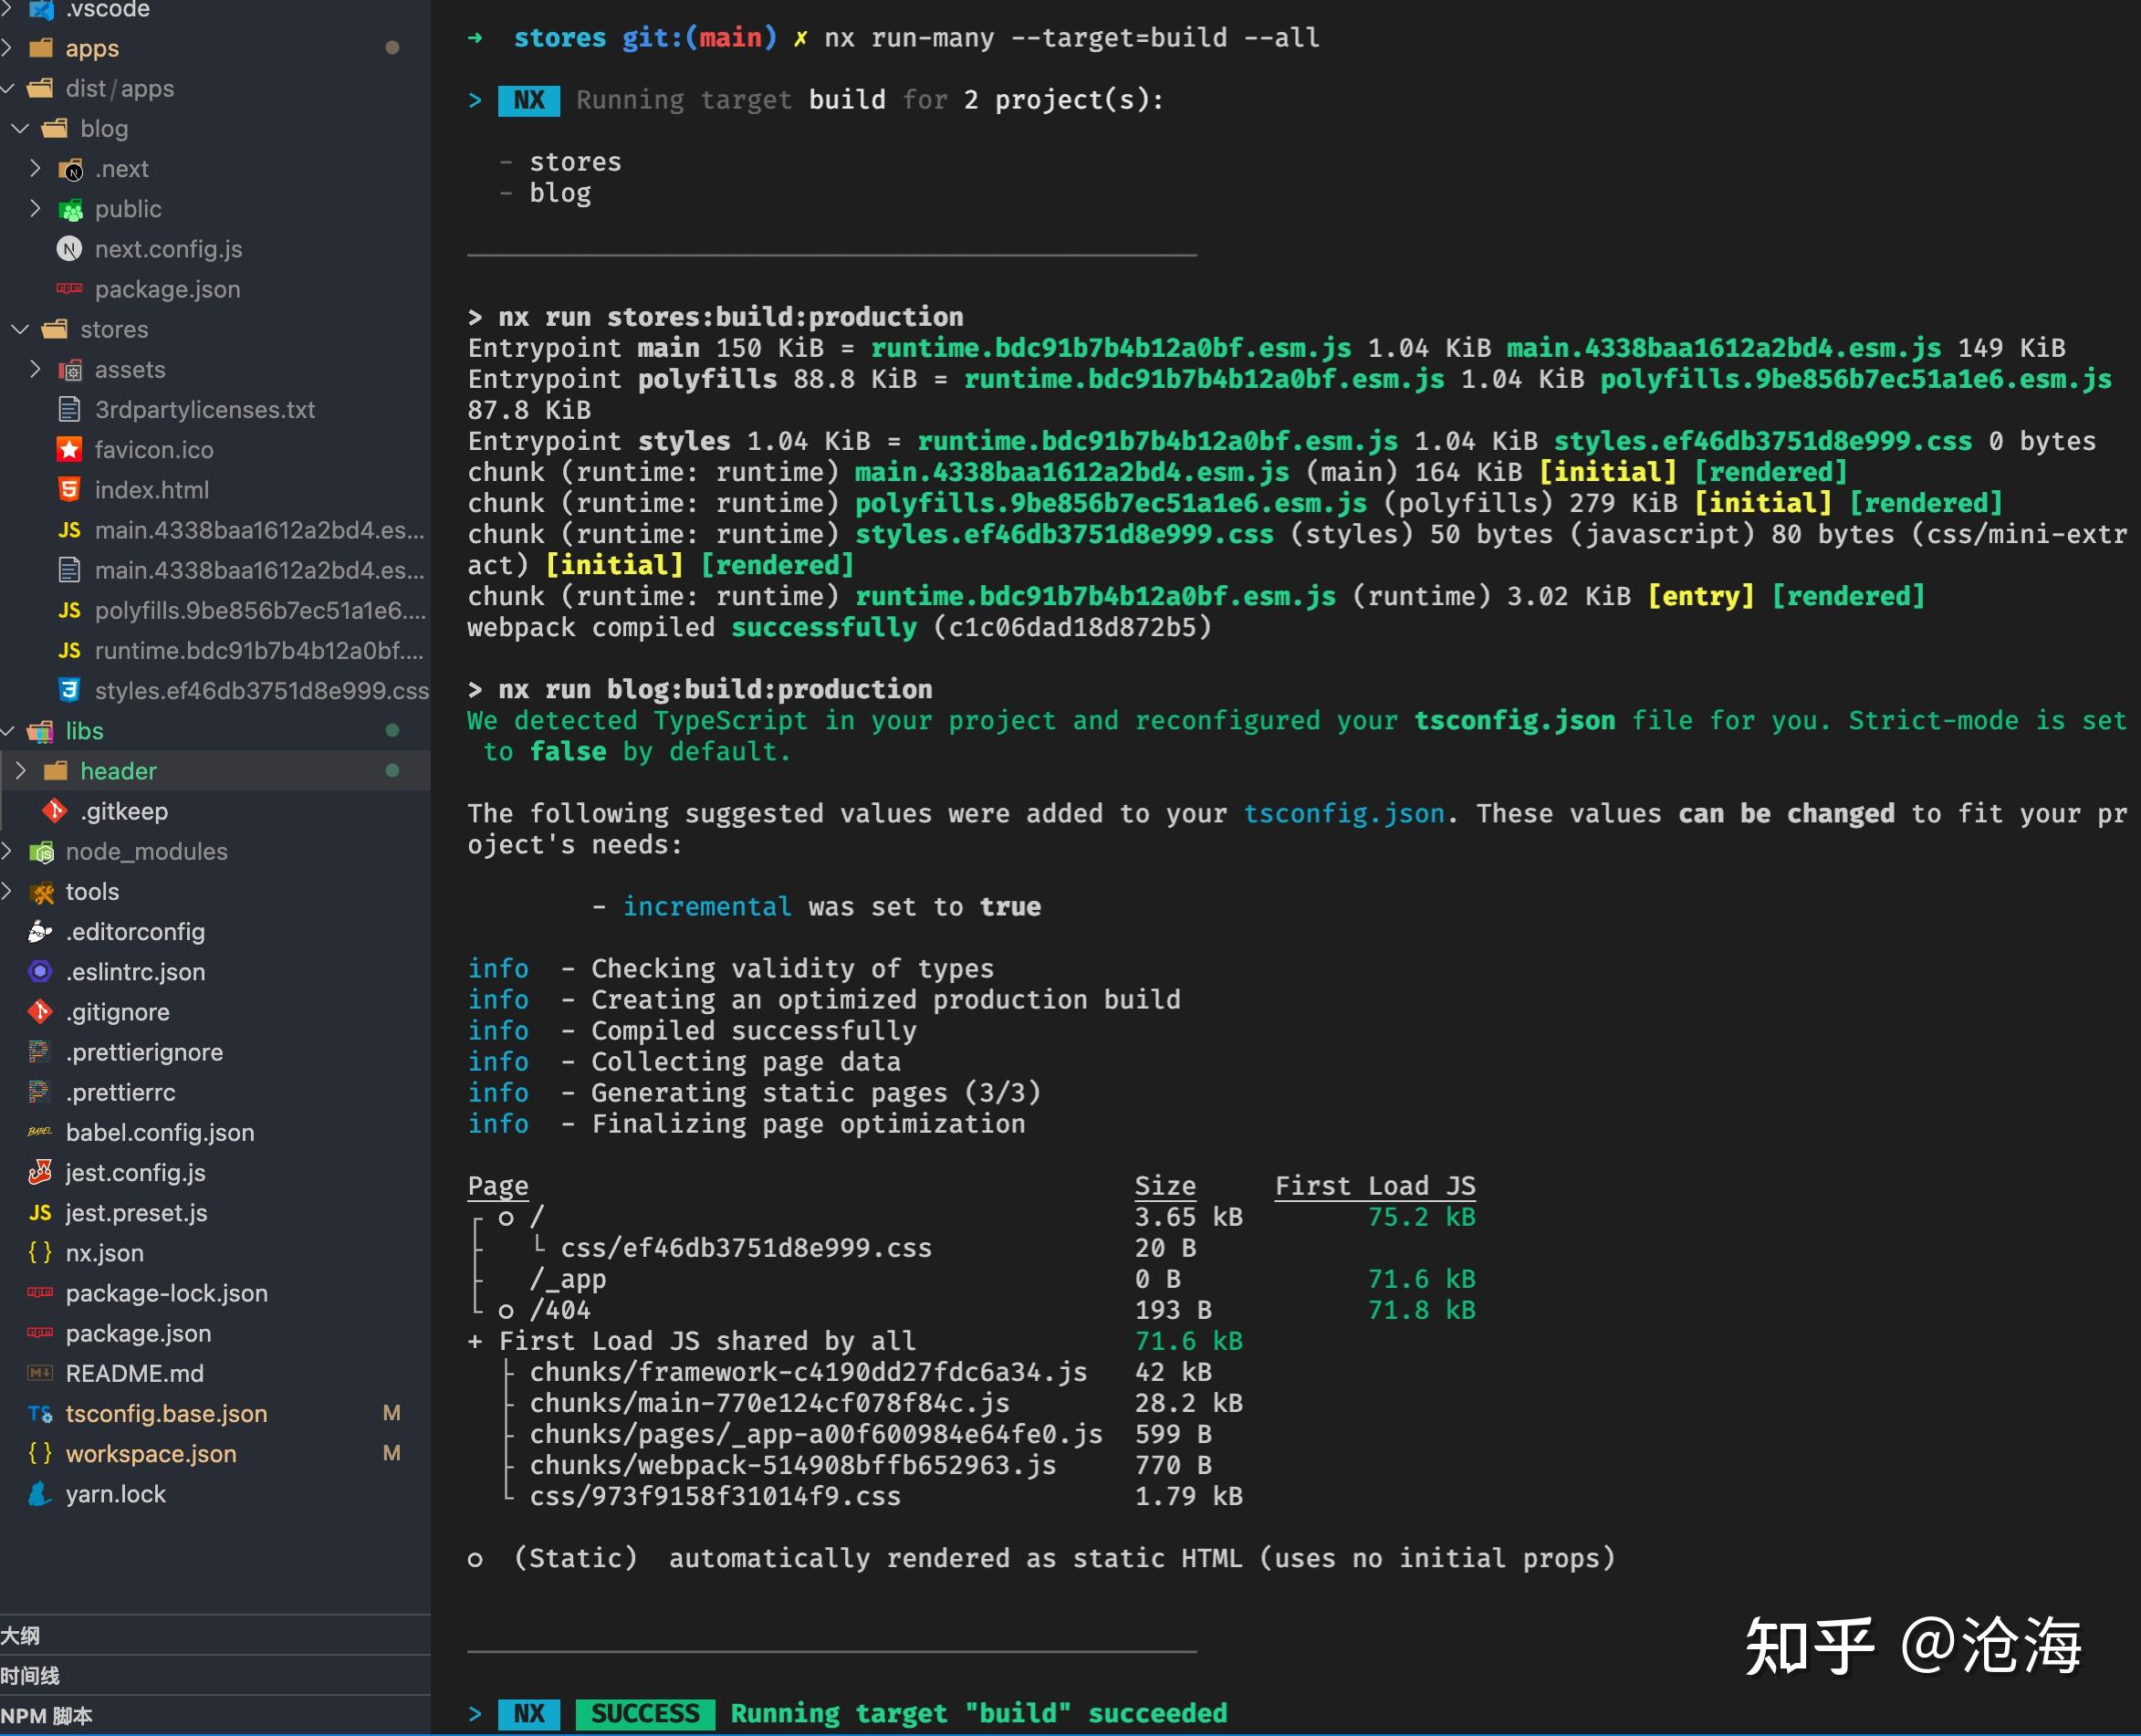Click the Next.js icon beside next.config.js
Image resolution: width=2141 pixels, height=1736 pixels.
69,249
